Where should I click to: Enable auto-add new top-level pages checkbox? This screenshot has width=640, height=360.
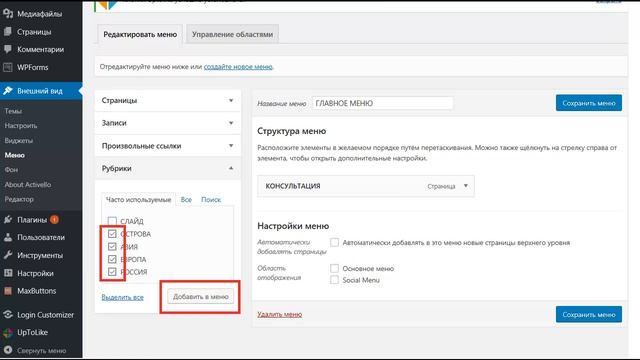pos(334,242)
